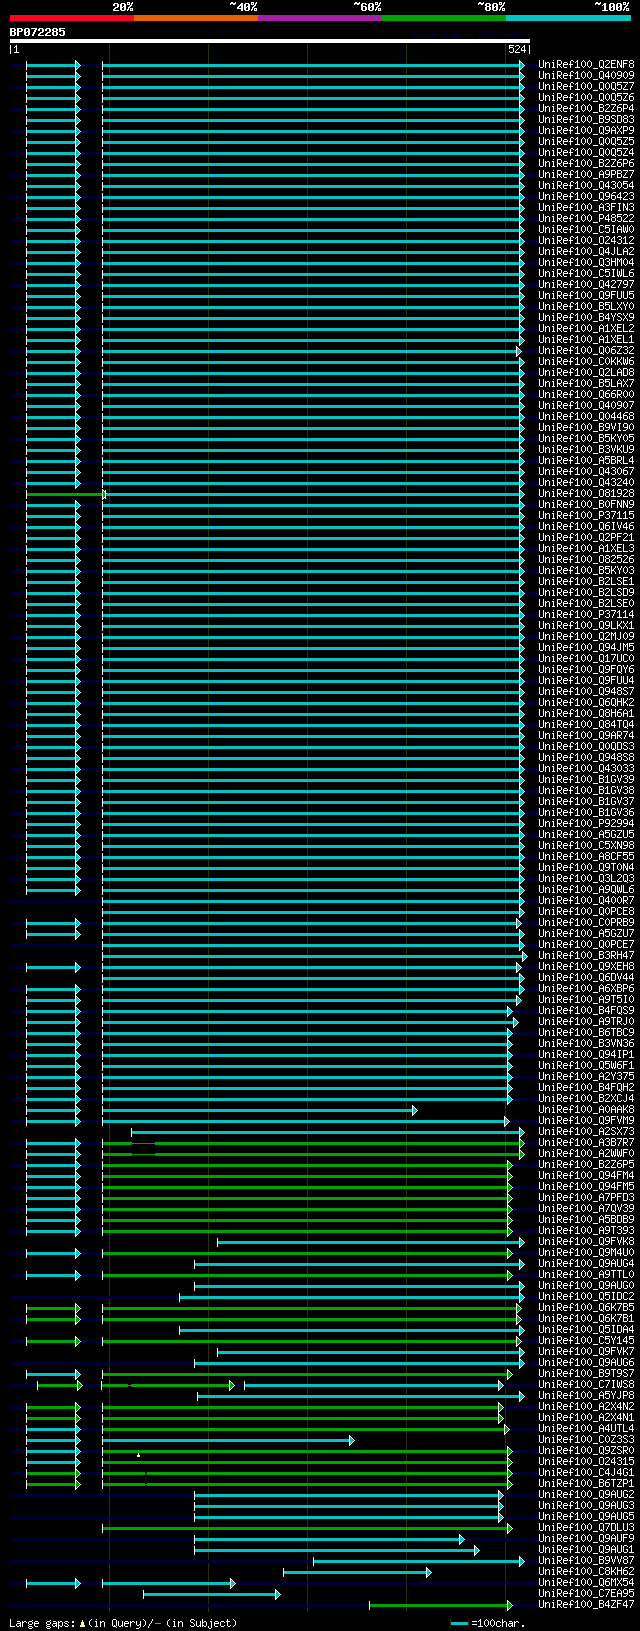Image resolution: width=640 pixels, height=1631 pixels.
Task: Select the UniRef100_P92994 label
Action: 586,823
